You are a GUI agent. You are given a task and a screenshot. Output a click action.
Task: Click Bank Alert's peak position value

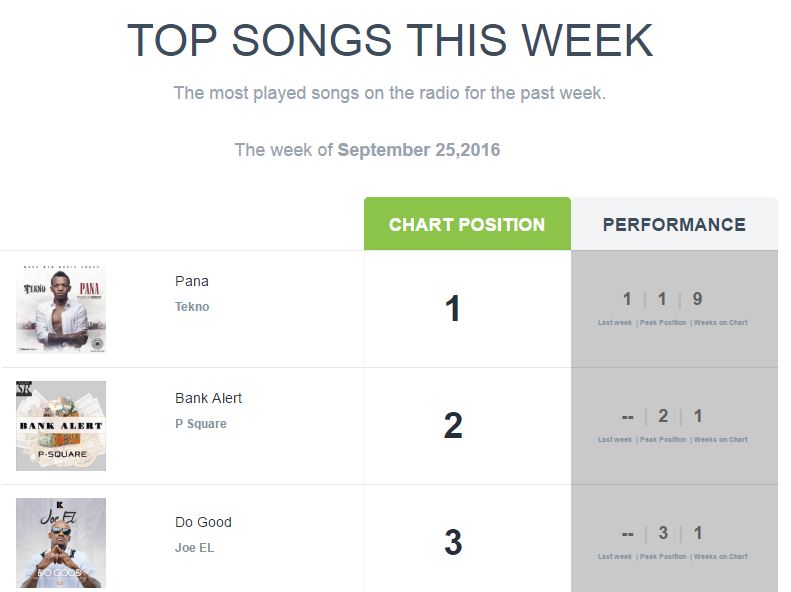click(663, 416)
